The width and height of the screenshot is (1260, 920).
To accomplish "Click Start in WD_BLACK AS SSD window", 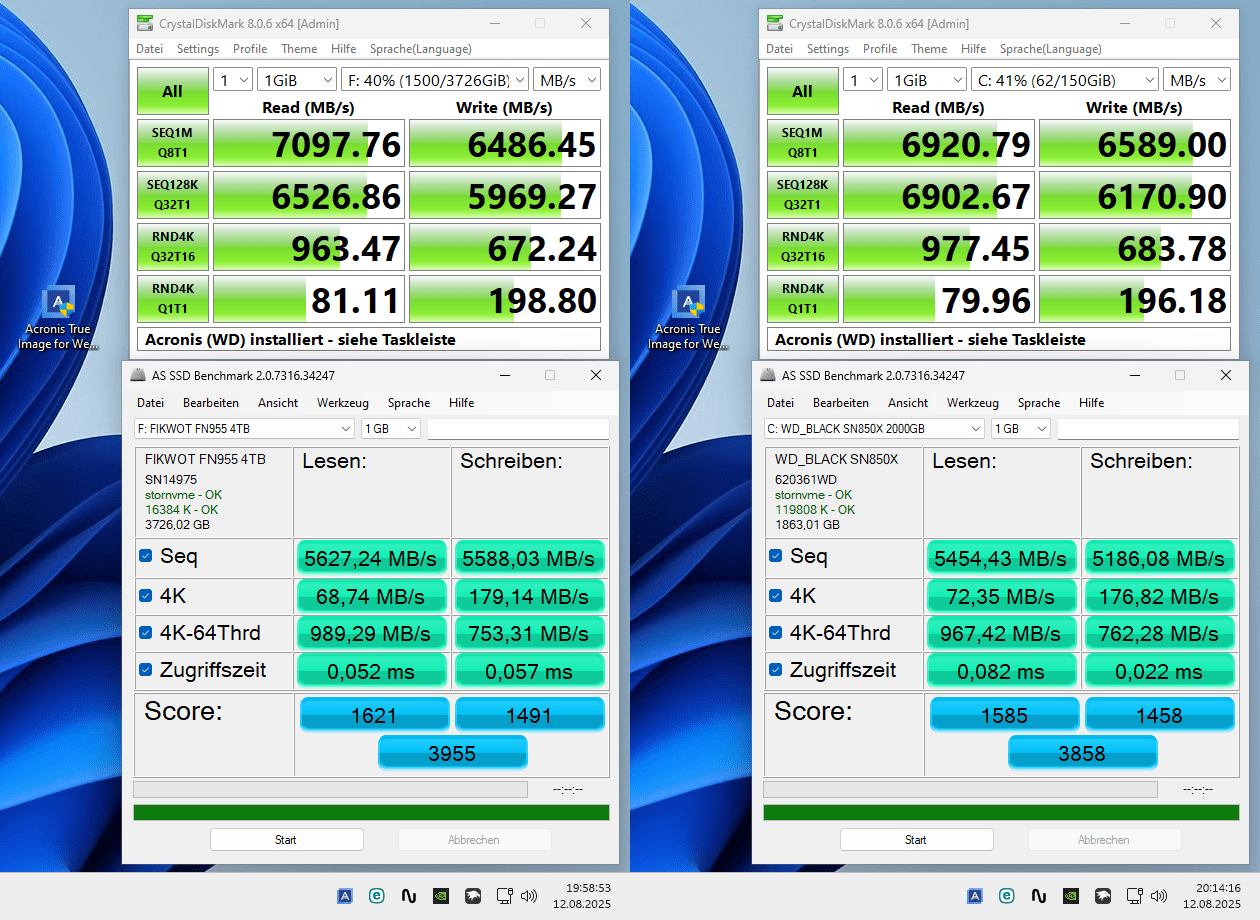I will click(x=916, y=840).
